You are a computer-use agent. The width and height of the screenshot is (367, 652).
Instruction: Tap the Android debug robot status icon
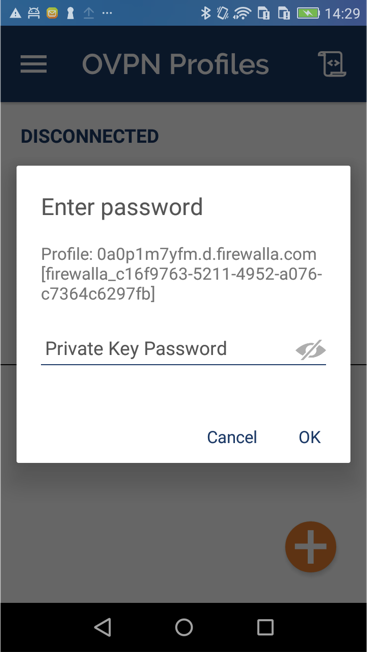(34, 13)
